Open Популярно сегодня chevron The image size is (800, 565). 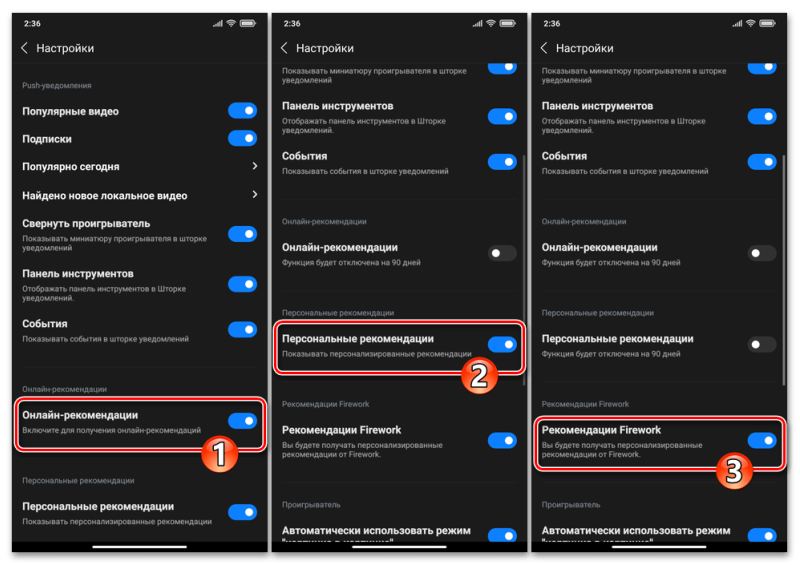[255, 166]
